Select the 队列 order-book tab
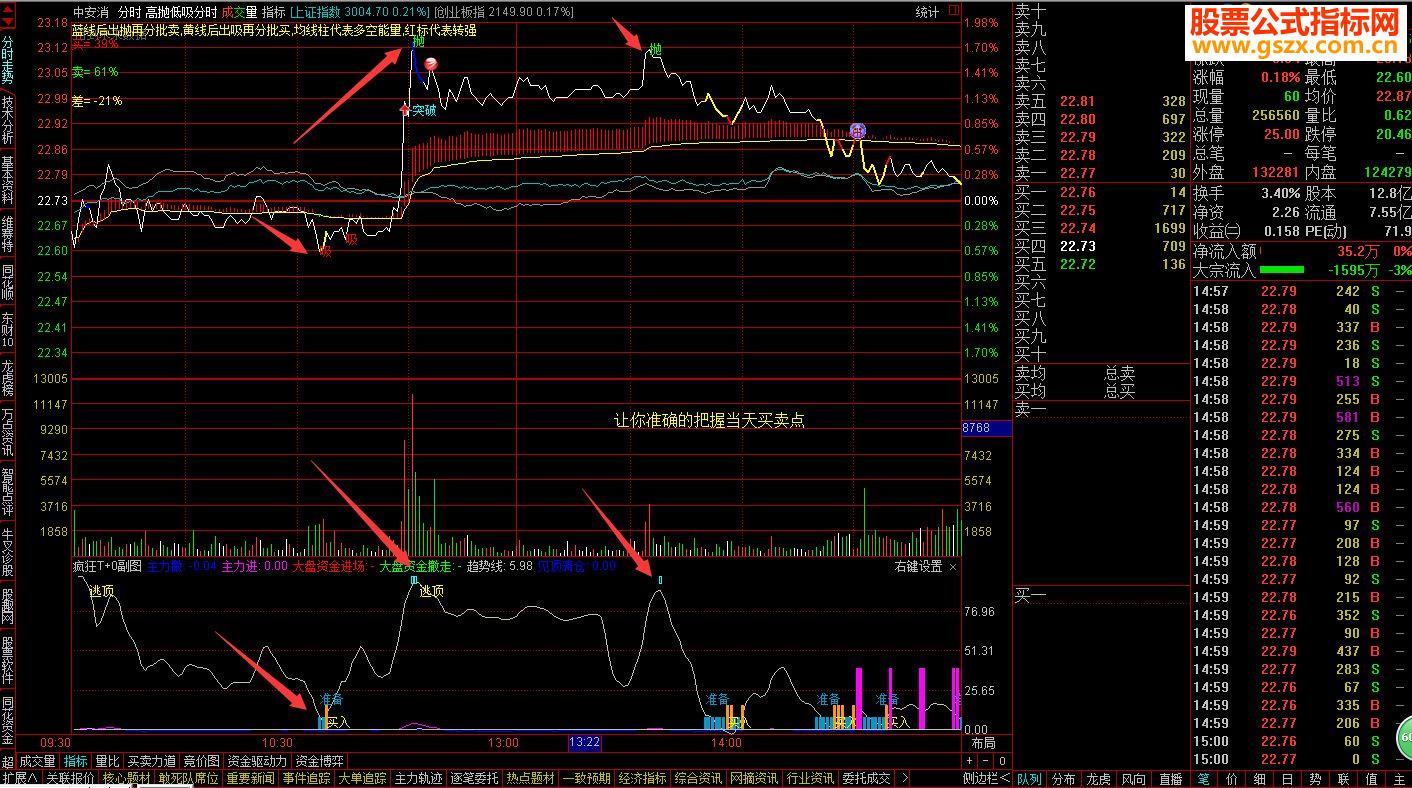The image size is (1412, 788). pyautogui.click(x=1030, y=779)
